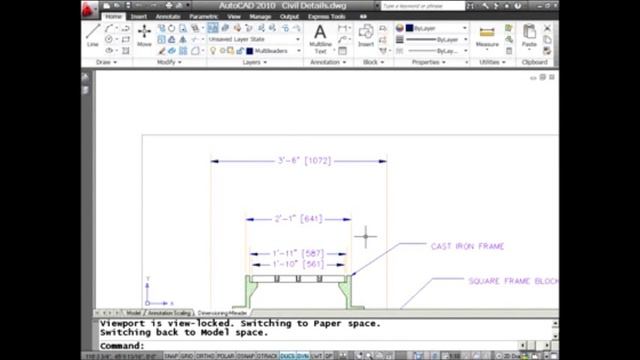The image size is (640, 360).
Task: Switch to the Manage ribbon tab
Action: coord(260,16)
